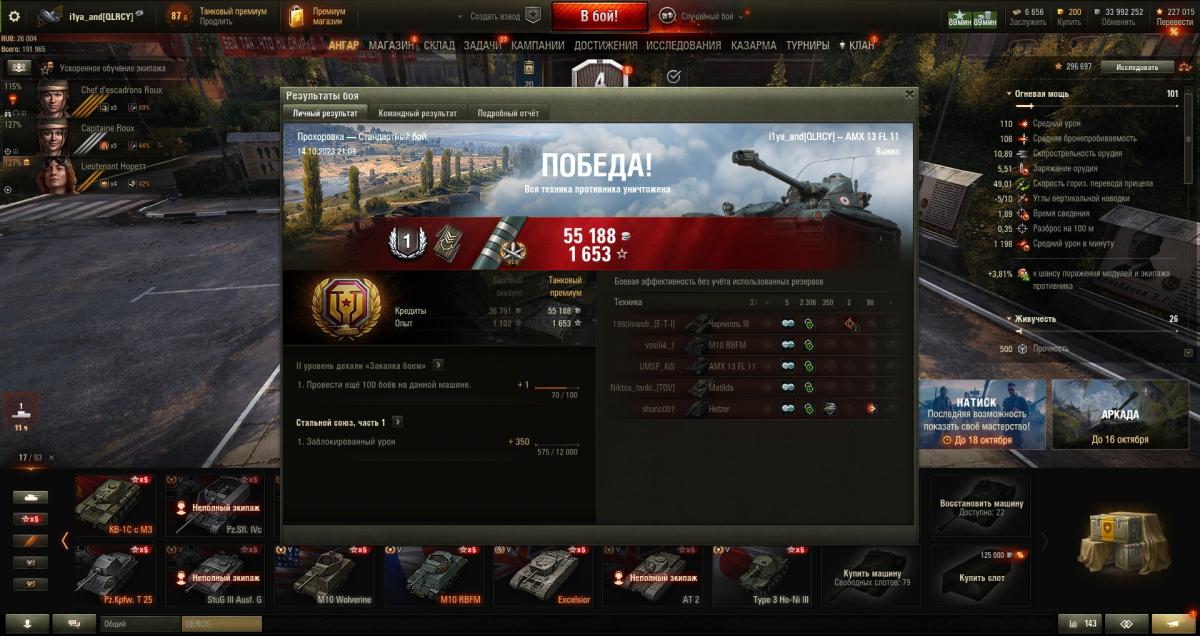Click the Исследовать button
Screen dimensions: 1200x636
1137,67
